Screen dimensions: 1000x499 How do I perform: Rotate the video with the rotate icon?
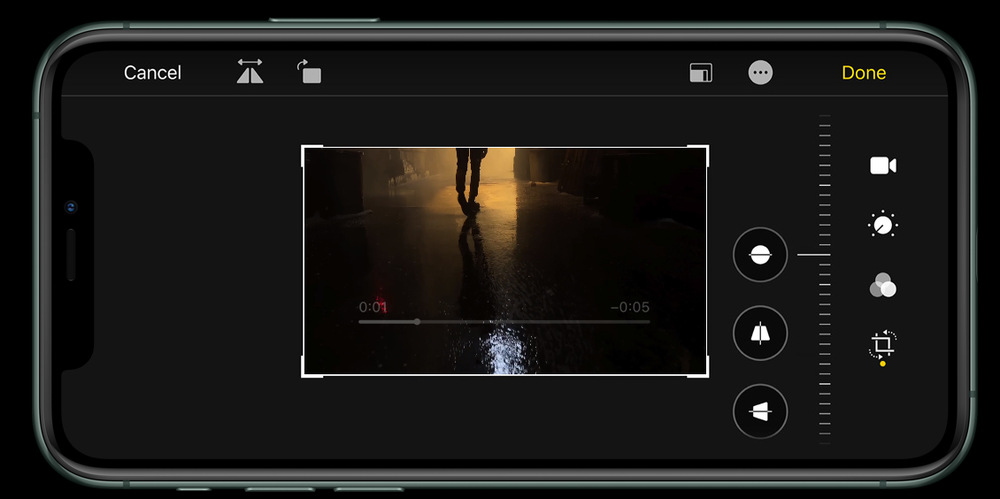coord(309,72)
